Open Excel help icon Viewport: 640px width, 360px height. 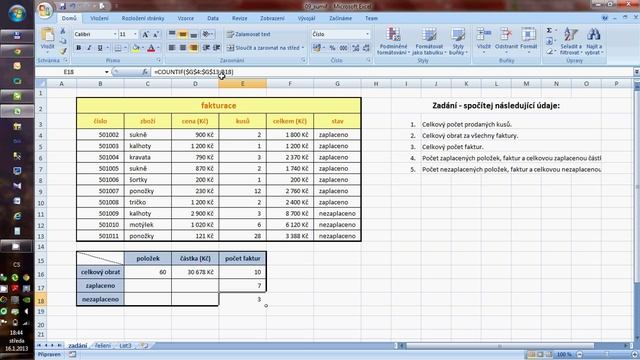coord(605,18)
